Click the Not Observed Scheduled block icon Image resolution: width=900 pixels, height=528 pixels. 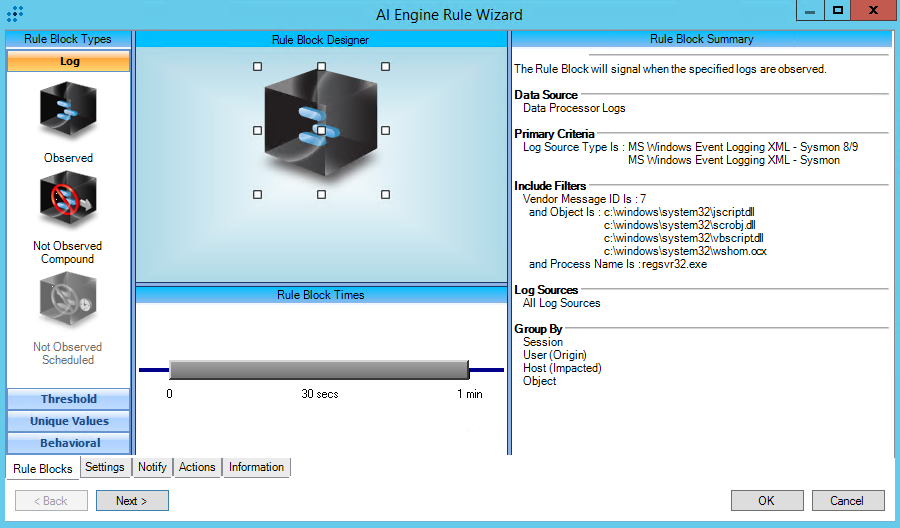click(68, 304)
